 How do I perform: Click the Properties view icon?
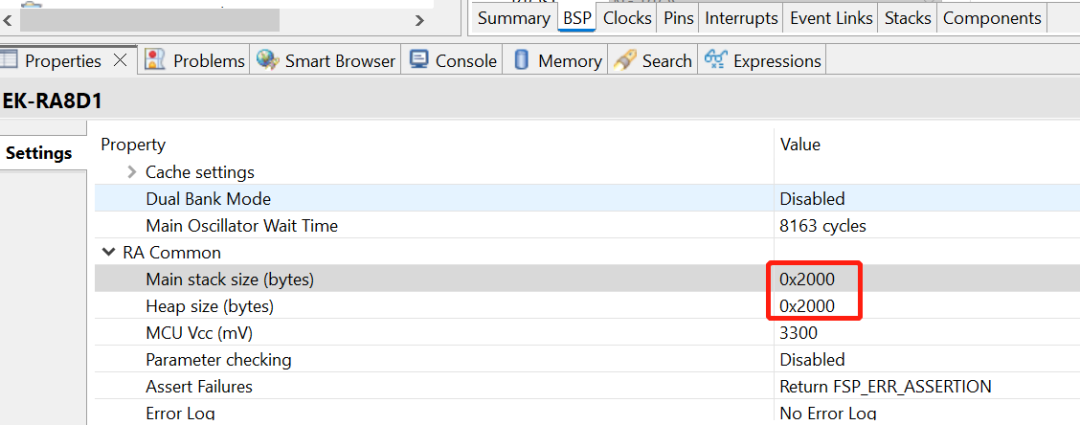tap(11, 61)
